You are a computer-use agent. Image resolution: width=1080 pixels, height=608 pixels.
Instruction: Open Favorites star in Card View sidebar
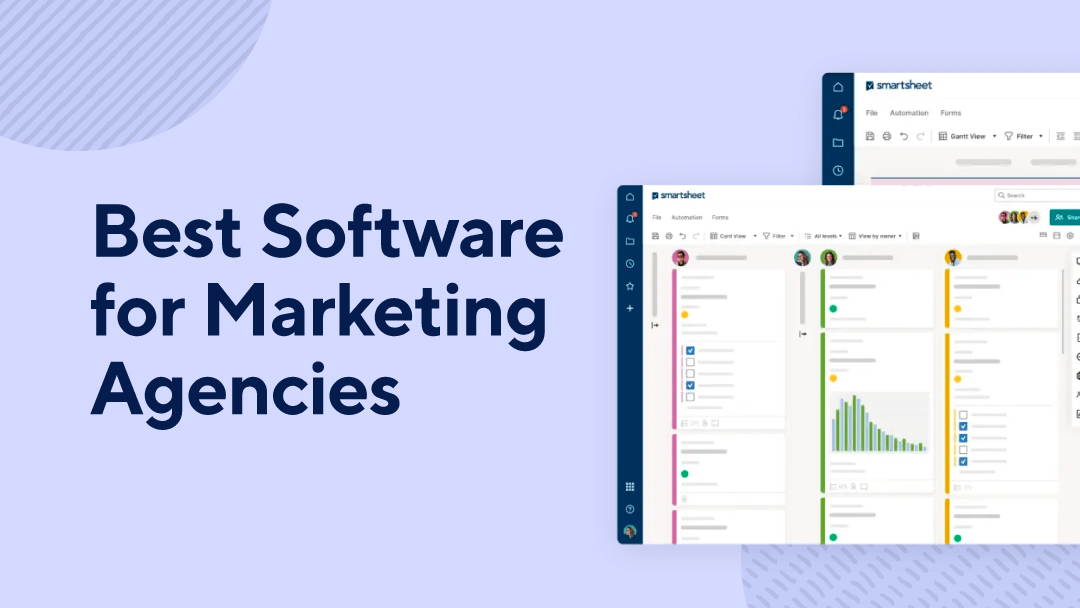[630, 286]
